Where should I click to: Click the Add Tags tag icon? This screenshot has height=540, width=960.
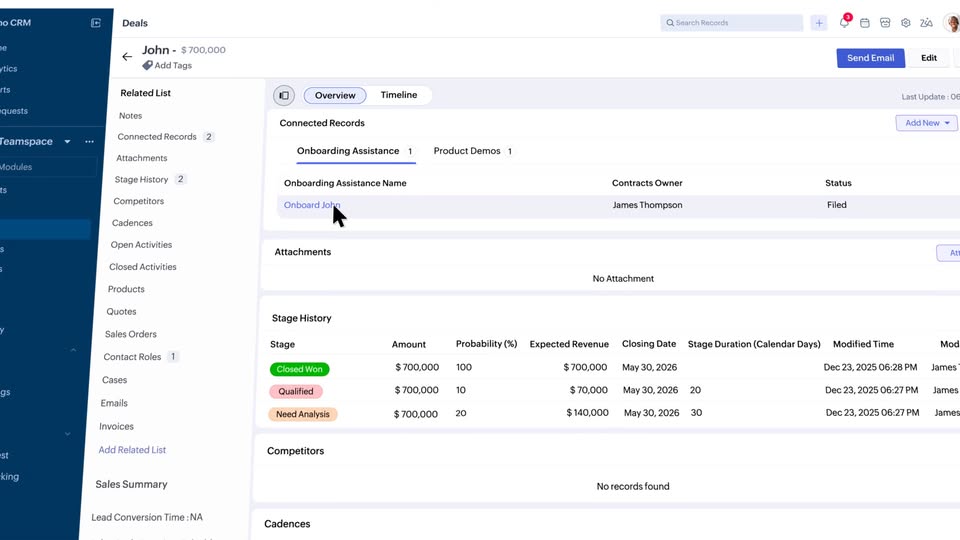click(x=147, y=66)
